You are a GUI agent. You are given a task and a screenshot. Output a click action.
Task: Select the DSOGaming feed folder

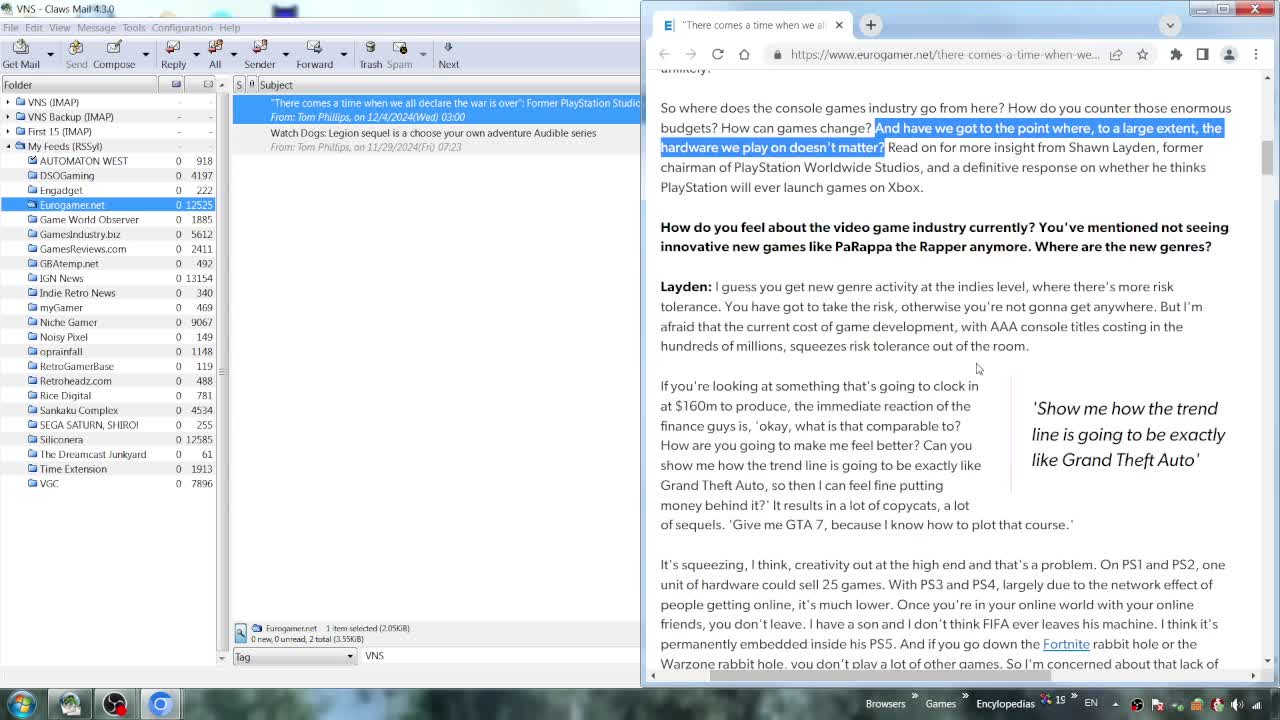pyautogui.click(x=67, y=176)
